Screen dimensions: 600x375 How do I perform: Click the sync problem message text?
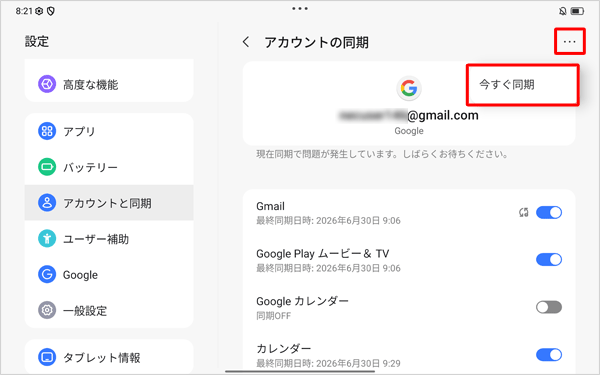tap(382, 154)
